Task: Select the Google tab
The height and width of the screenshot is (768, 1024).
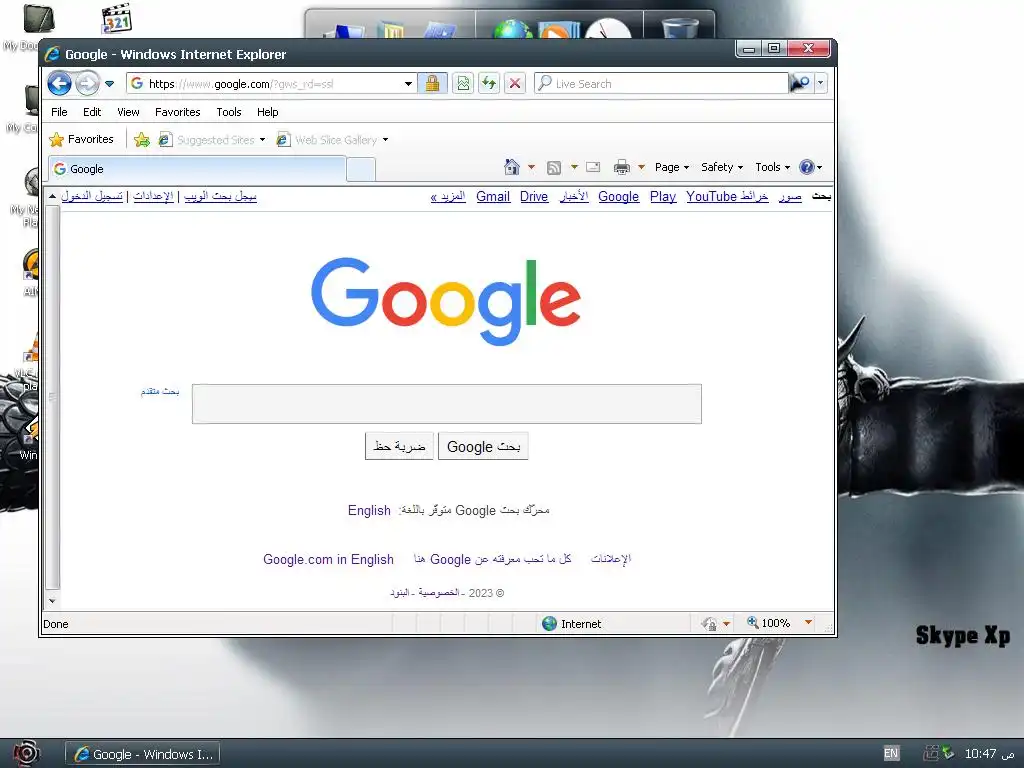Action: tap(197, 168)
